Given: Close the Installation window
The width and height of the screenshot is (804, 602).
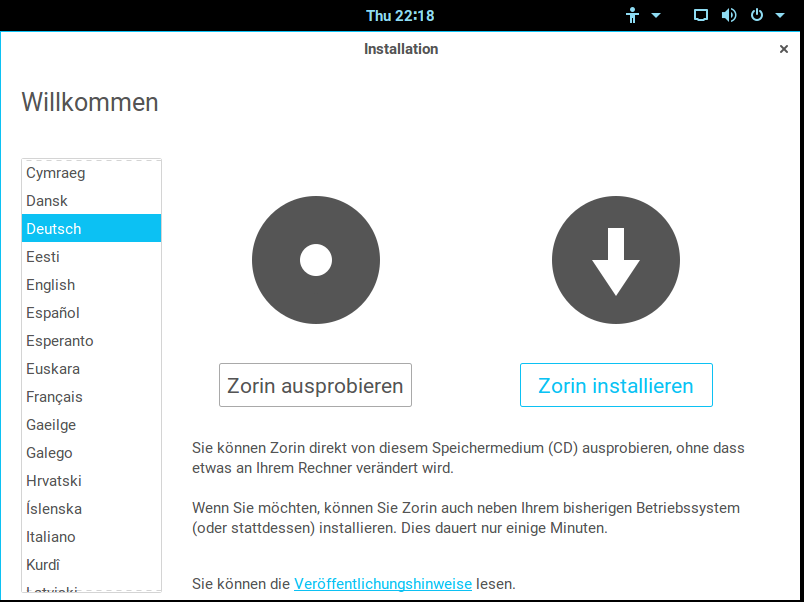Looking at the screenshot, I should coord(783,49).
